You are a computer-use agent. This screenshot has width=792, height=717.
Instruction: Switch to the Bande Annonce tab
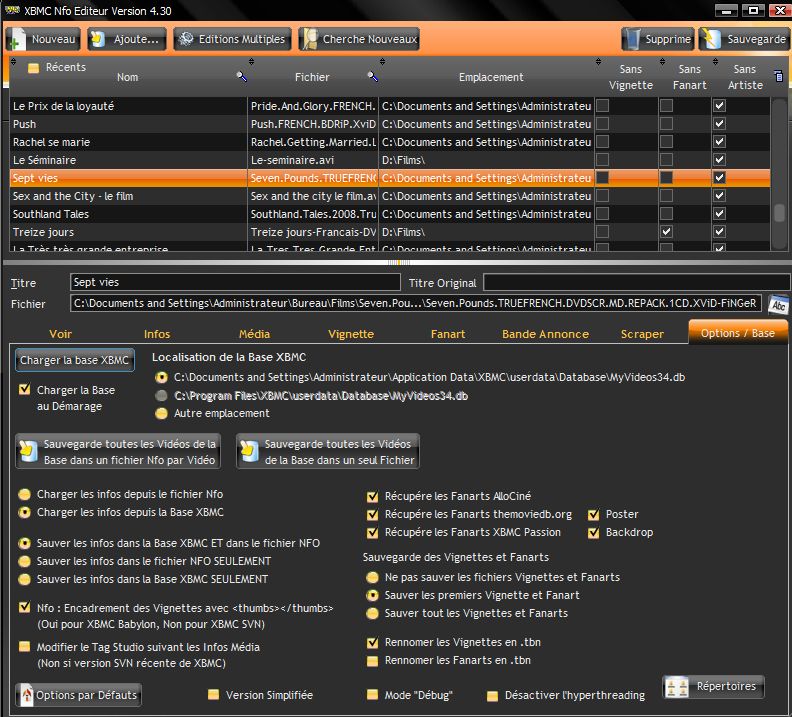point(546,334)
